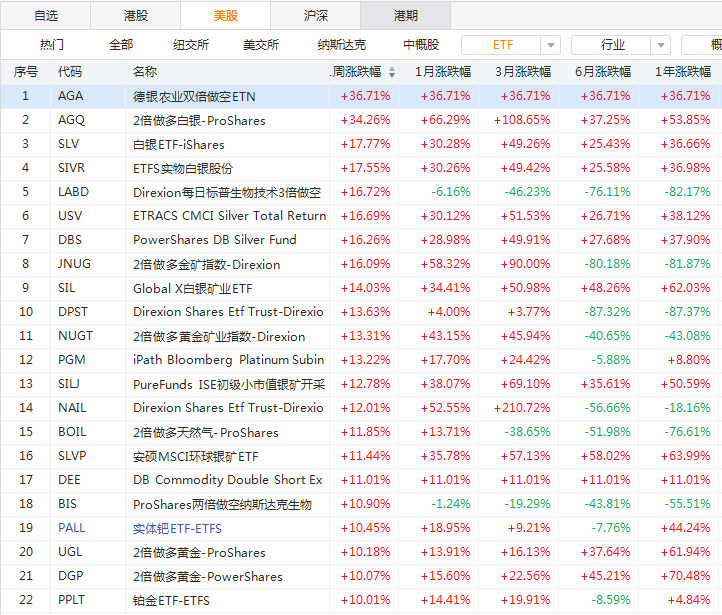Select 德银农业双倍做空ETN row name
This screenshot has height=615, width=722.
pos(194,97)
